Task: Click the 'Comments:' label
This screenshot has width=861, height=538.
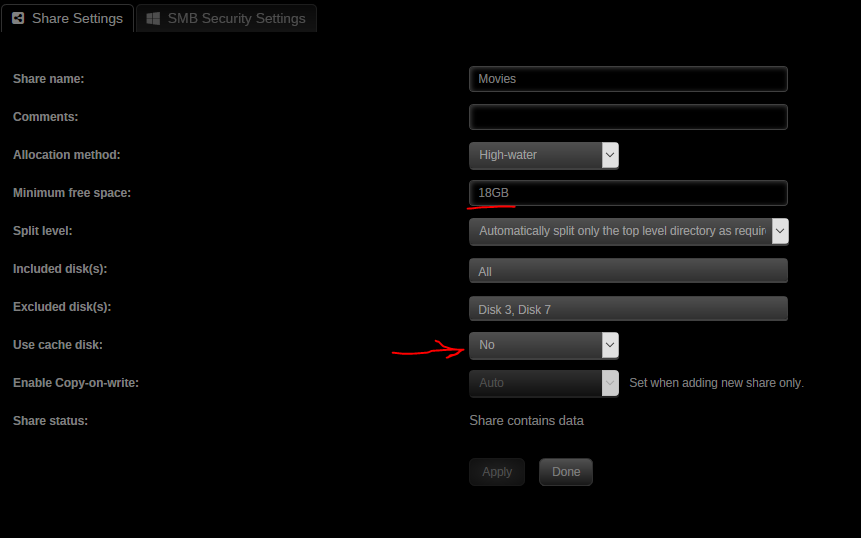Action: tap(46, 117)
